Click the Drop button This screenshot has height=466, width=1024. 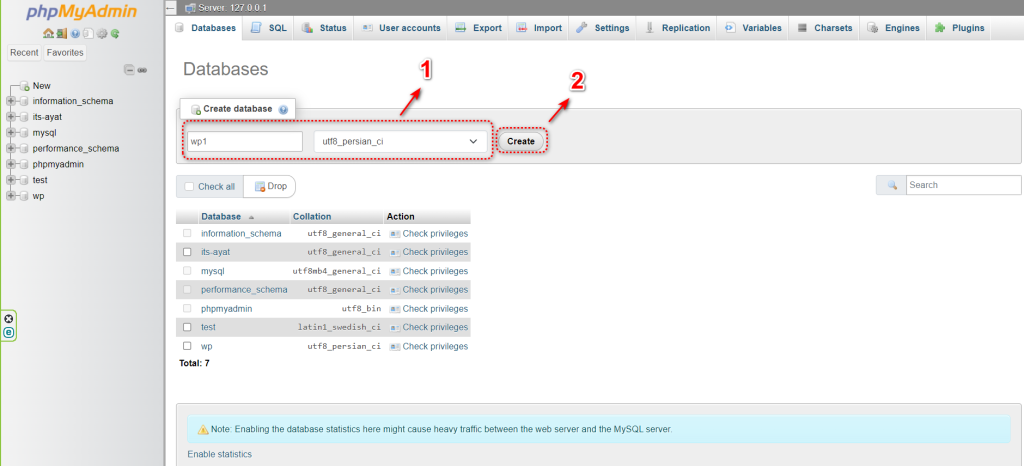pos(270,186)
